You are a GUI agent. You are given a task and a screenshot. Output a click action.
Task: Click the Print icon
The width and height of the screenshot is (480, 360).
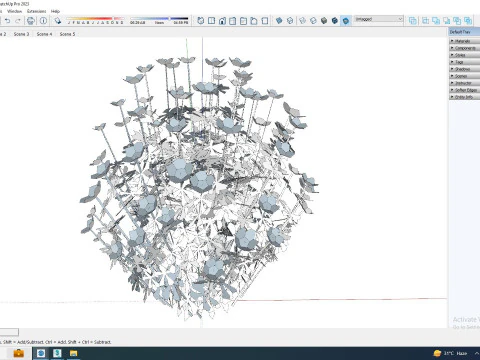pos(31,21)
